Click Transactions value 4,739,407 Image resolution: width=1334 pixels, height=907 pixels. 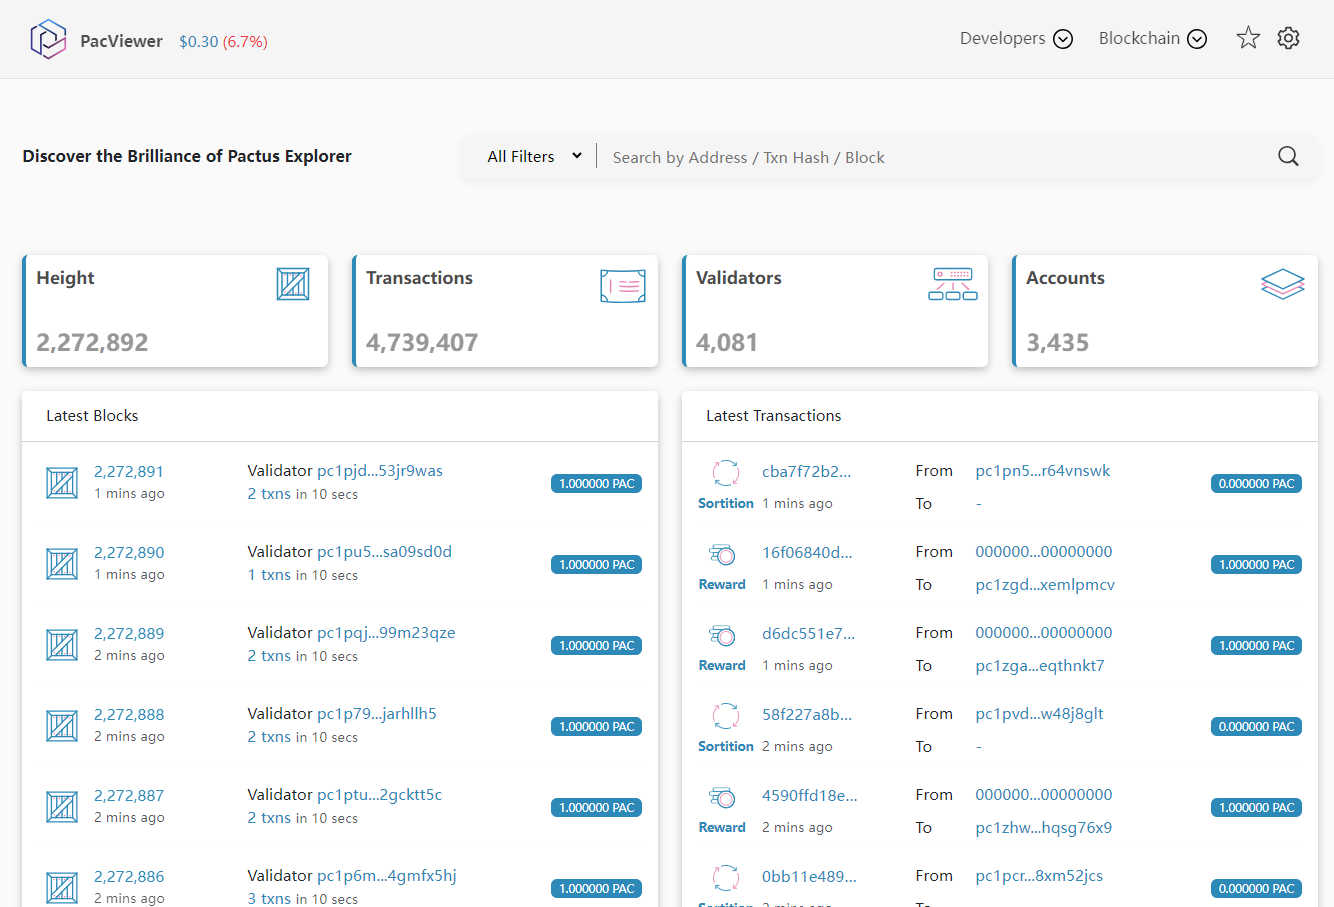click(x=422, y=342)
